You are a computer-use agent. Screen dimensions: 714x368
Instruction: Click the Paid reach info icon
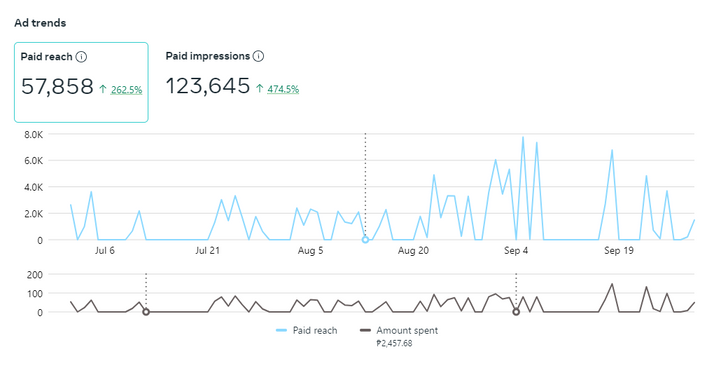pos(81,57)
